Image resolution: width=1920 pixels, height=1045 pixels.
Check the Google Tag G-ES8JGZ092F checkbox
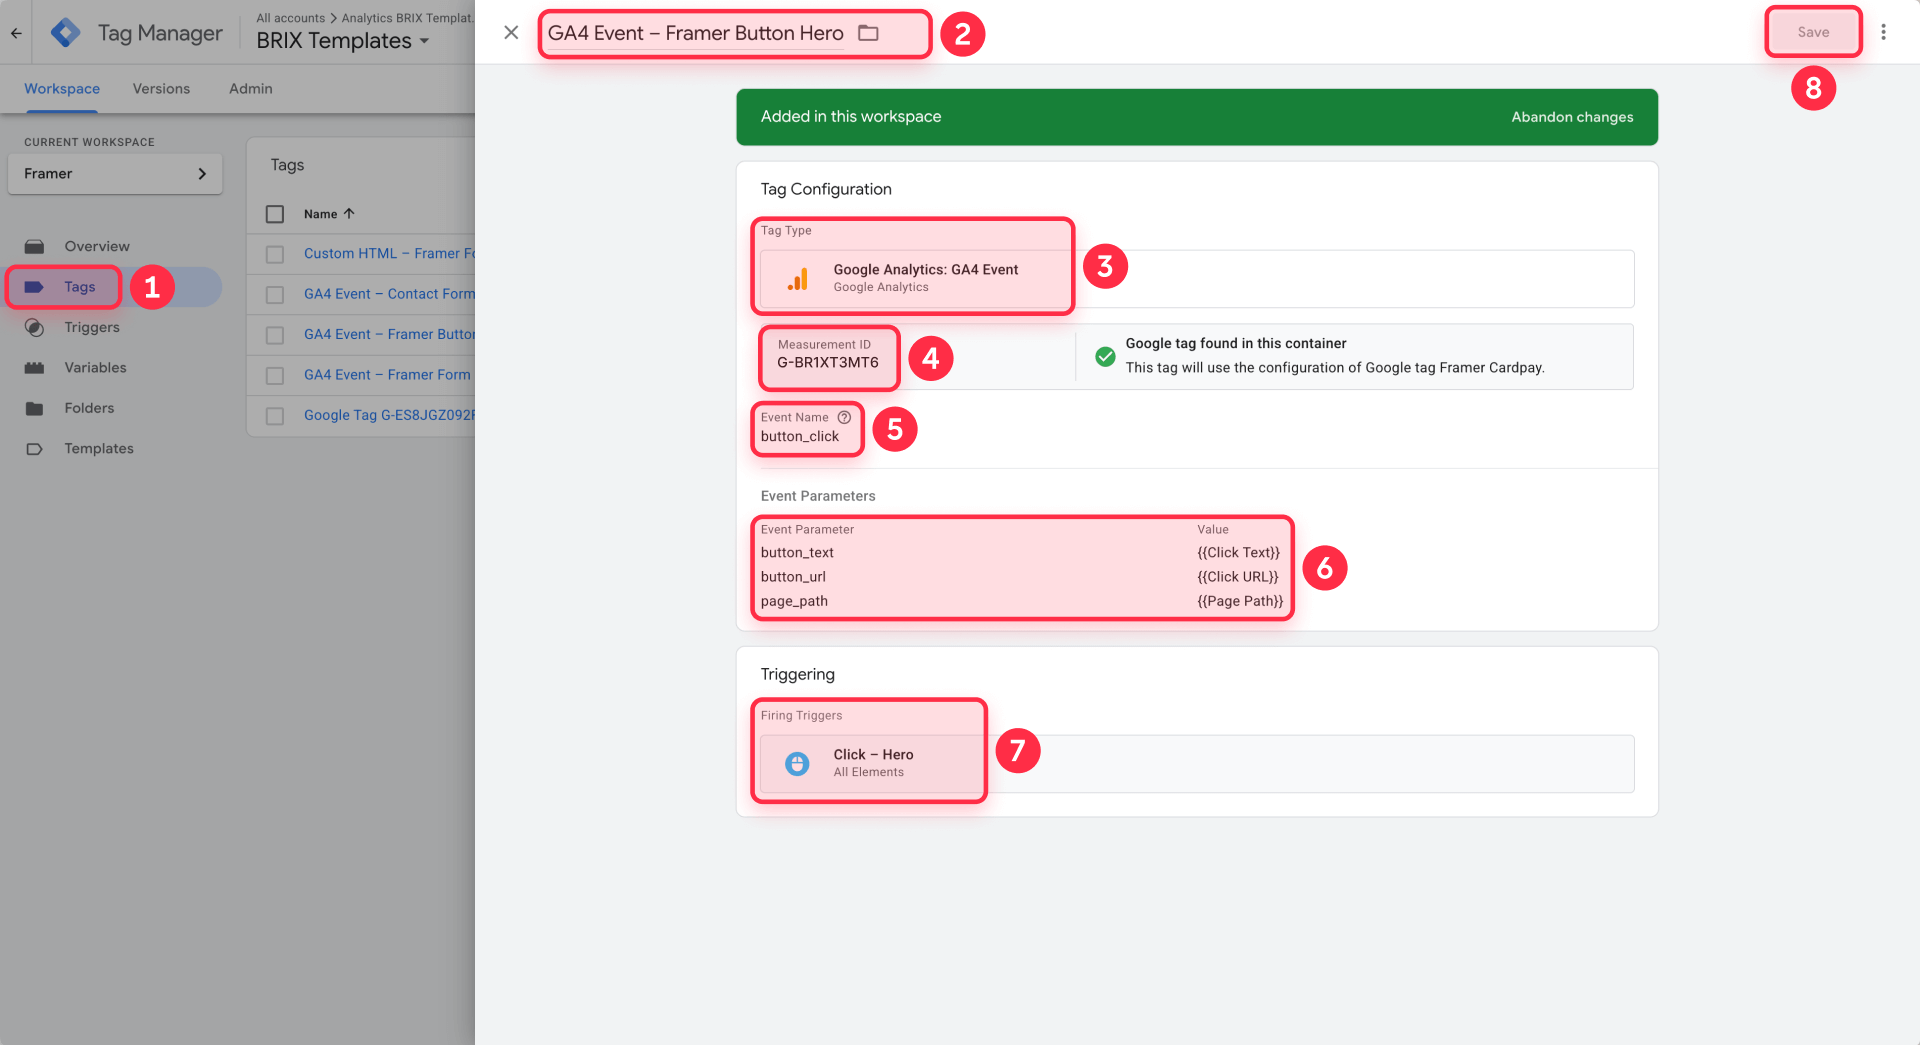[x=275, y=416]
